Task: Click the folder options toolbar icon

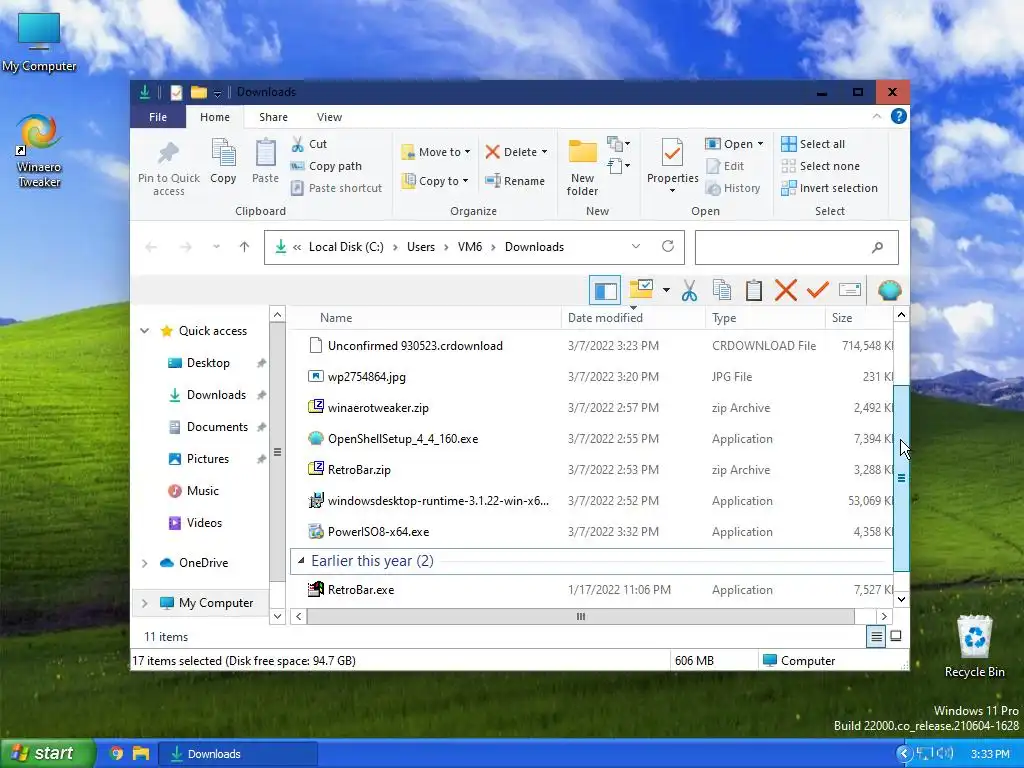Action: (x=641, y=289)
